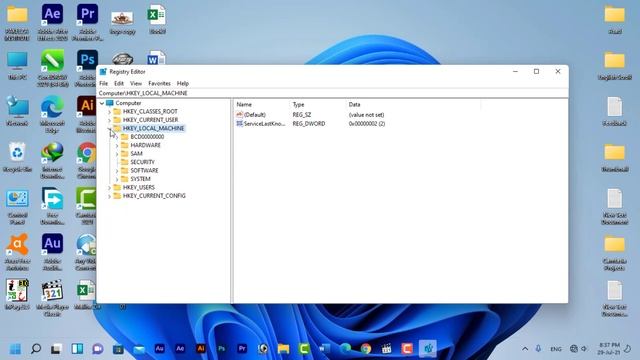Screen dimensions: 640x360
Task: Open the Edit menu
Action: (119, 83)
